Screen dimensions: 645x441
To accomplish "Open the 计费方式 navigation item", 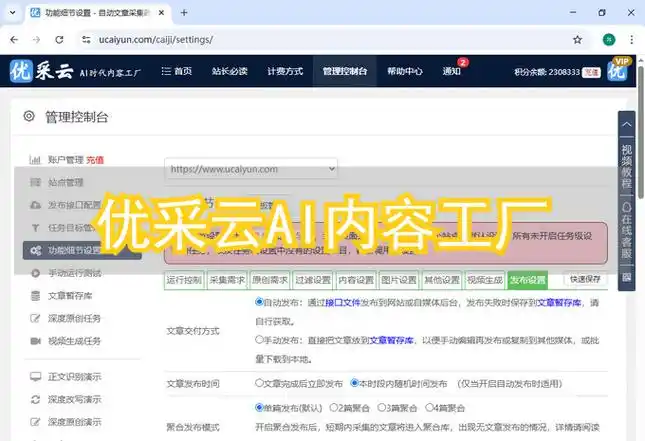I will [285, 71].
